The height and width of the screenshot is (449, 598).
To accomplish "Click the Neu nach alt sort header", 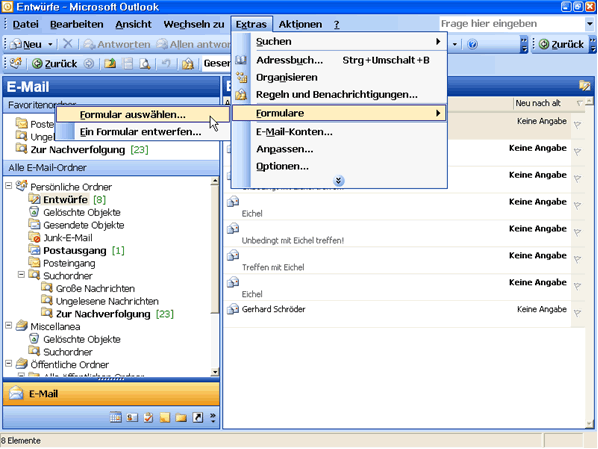I will [538, 103].
